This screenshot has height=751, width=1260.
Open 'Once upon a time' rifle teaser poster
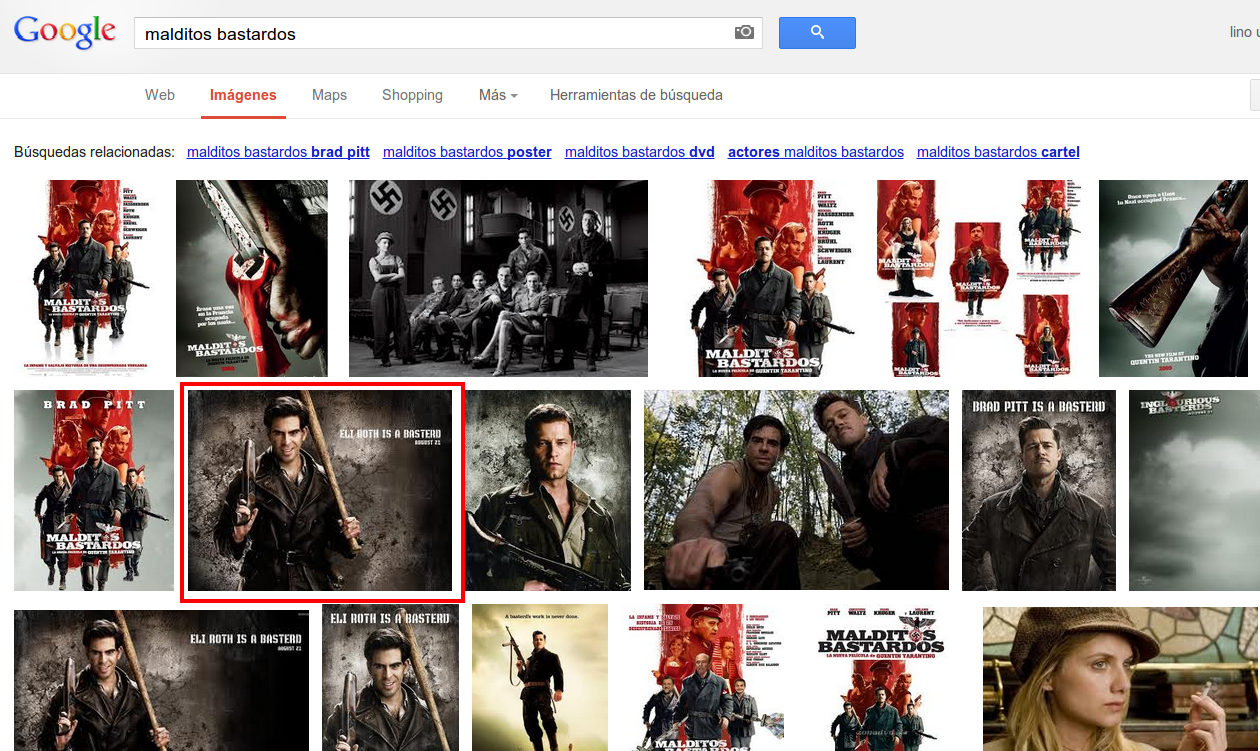[1173, 278]
